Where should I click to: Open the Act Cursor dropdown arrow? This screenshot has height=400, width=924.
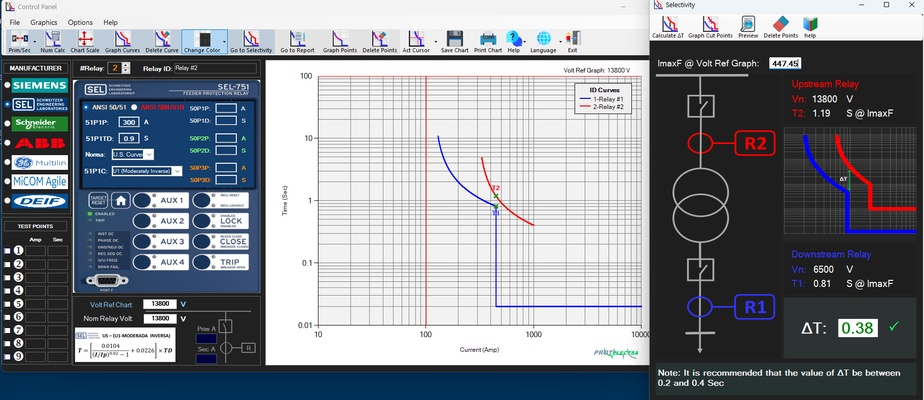coord(435,41)
